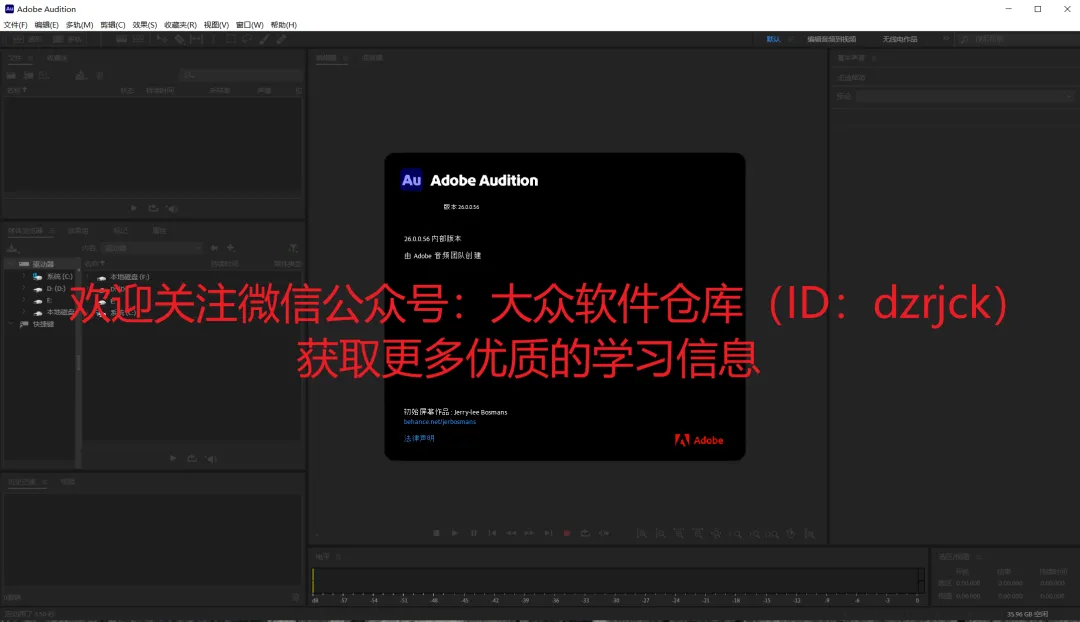Open the 多轨(M) menu
Screen dimensions: 1080x622
[79, 25]
